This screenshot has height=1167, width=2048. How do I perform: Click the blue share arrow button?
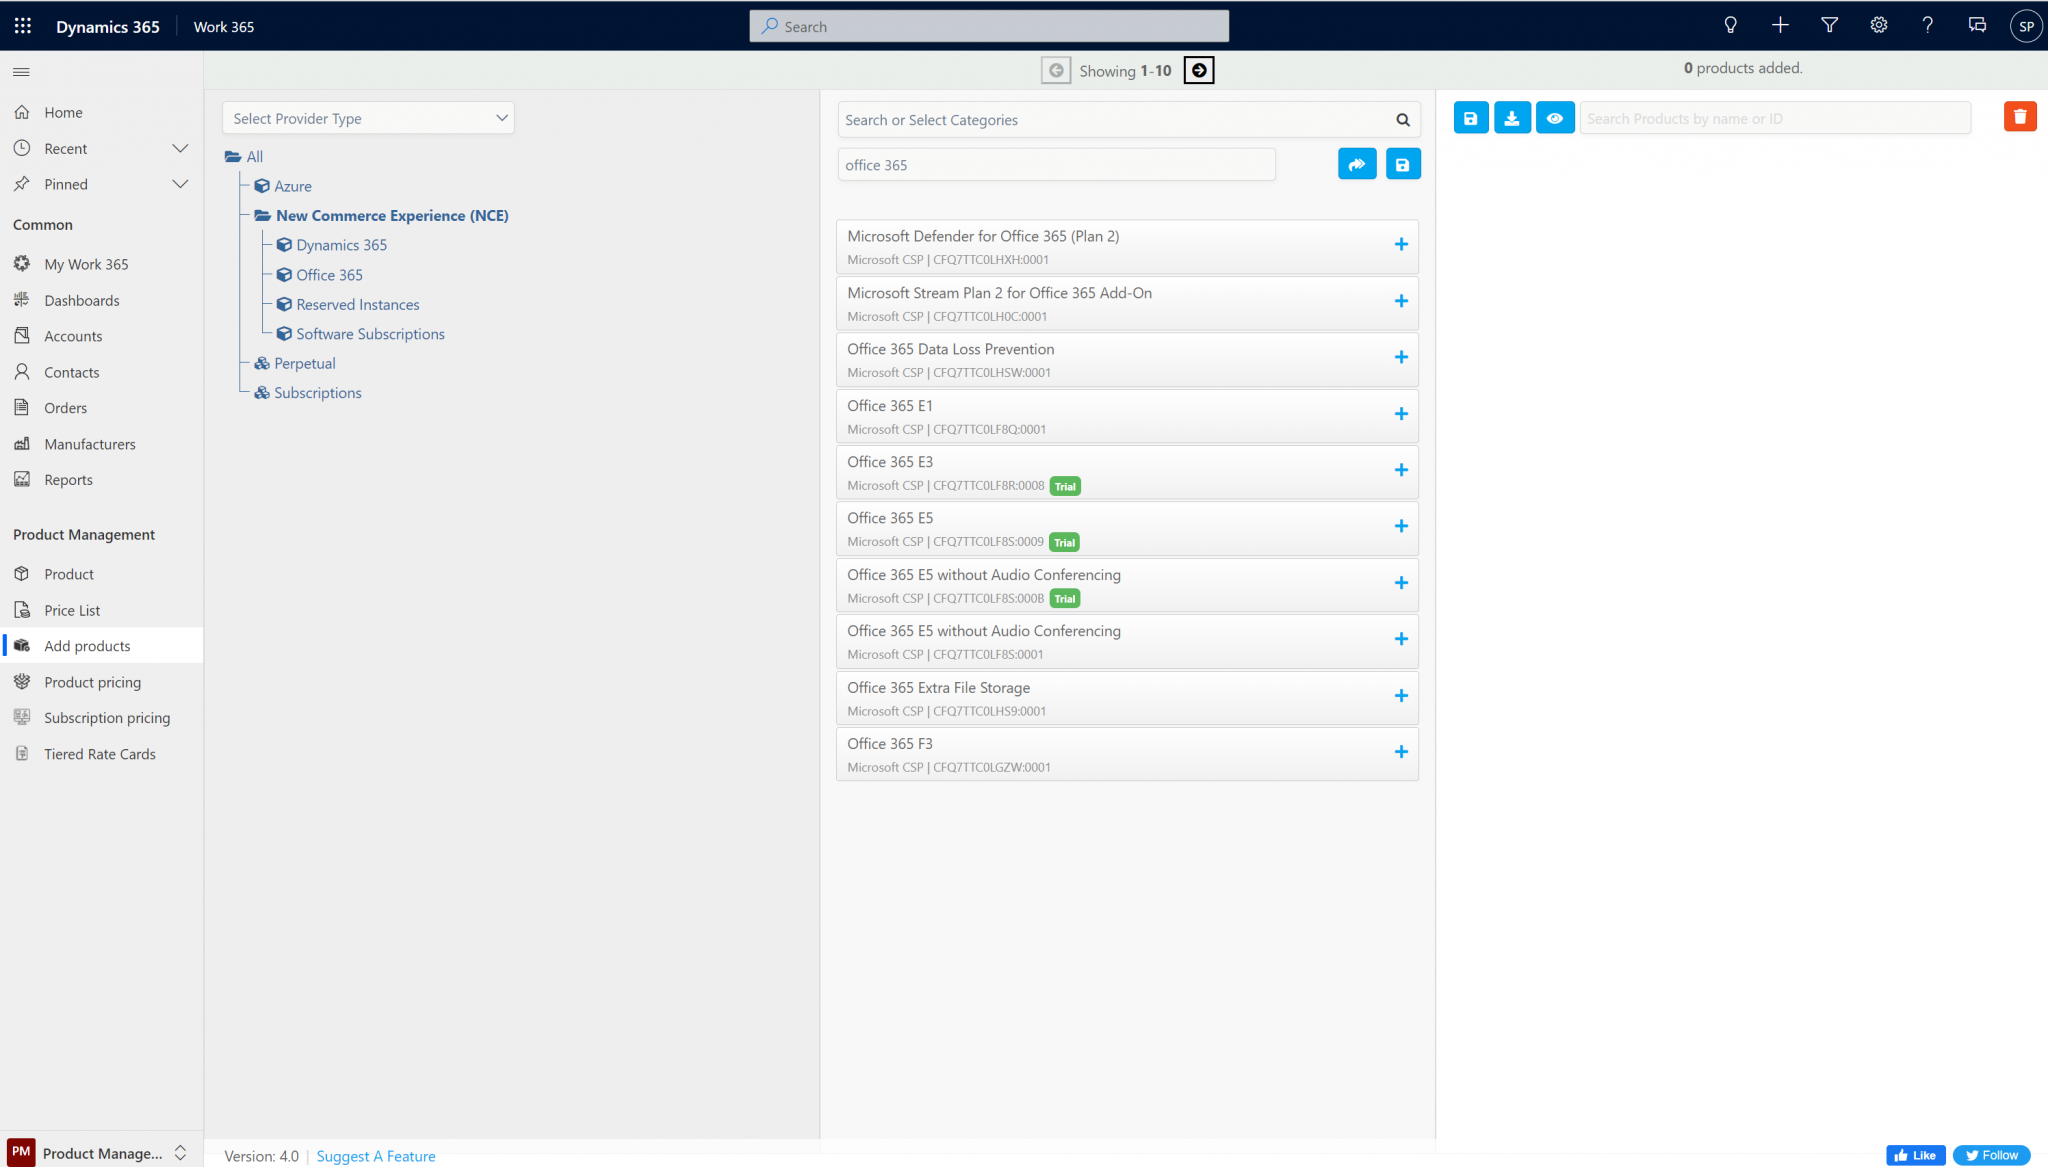[1356, 165]
